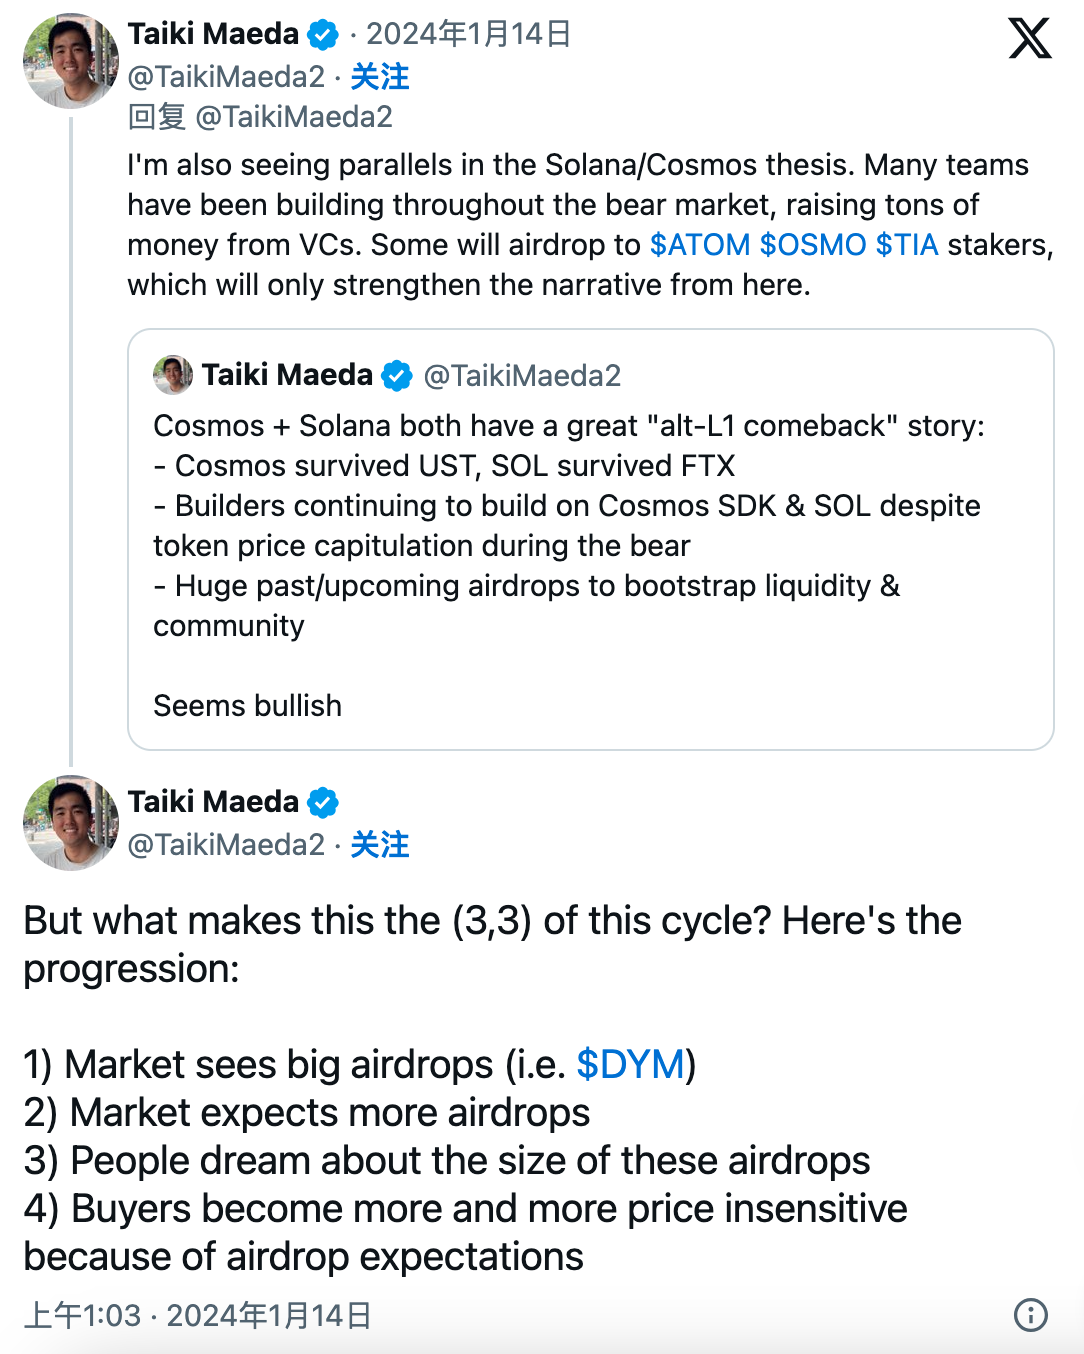This screenshot has width=1084, height=1354.
Task: Open the X logo icon
Action: point(1029,39)
